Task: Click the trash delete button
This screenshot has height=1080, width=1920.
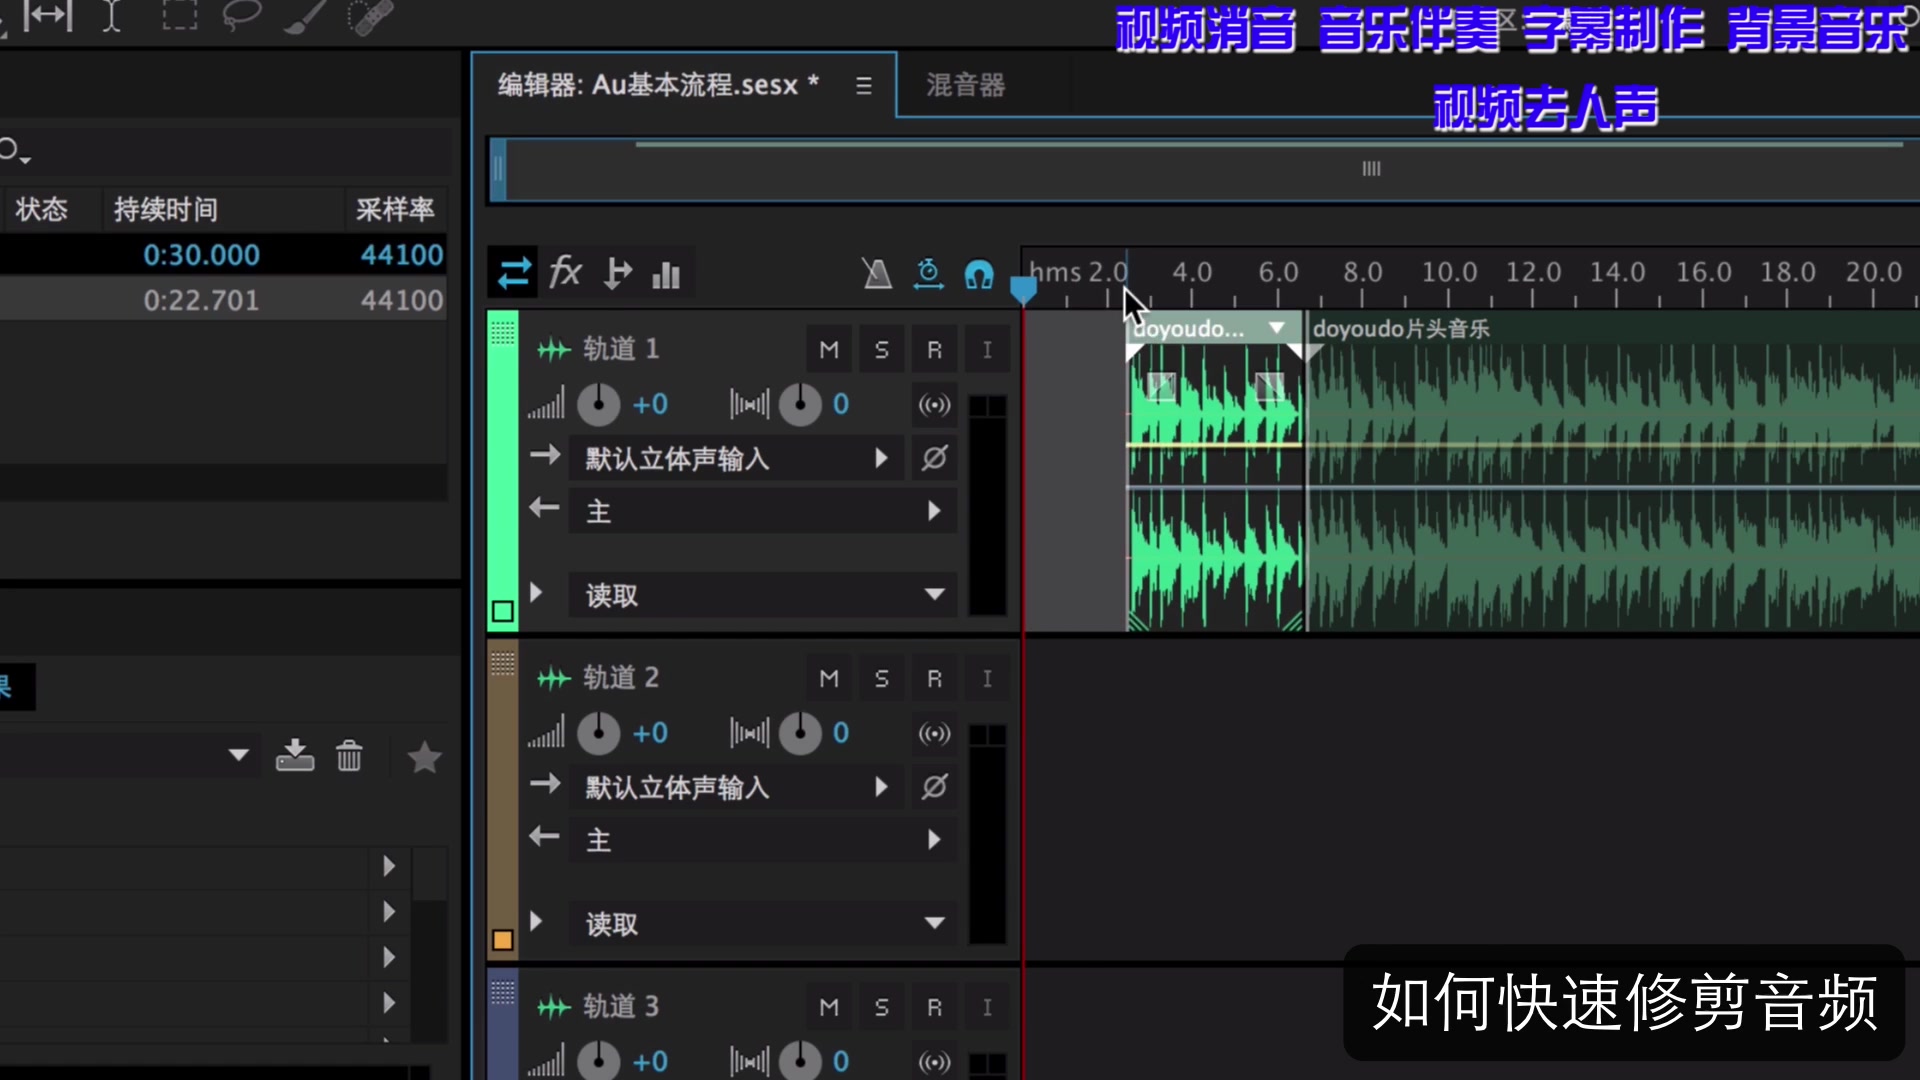Action: point(348,757)
